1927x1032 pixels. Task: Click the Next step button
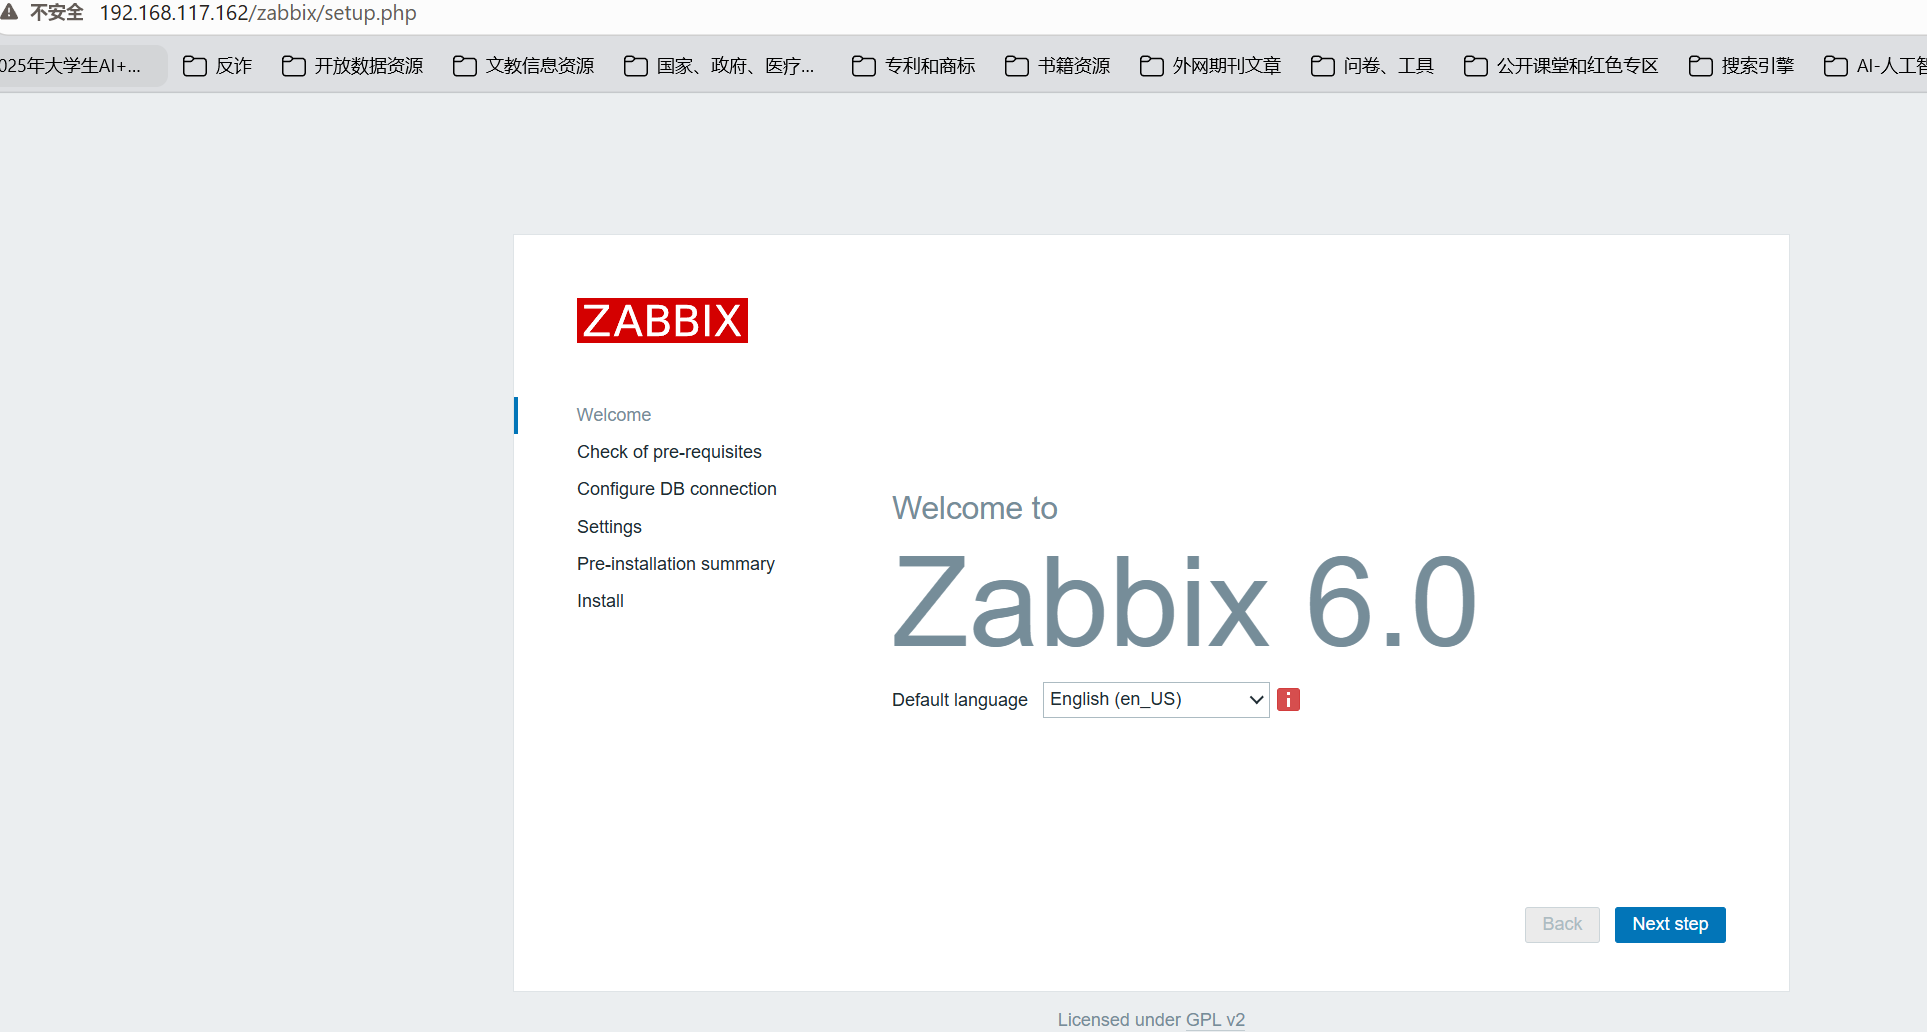point(1670,925)
